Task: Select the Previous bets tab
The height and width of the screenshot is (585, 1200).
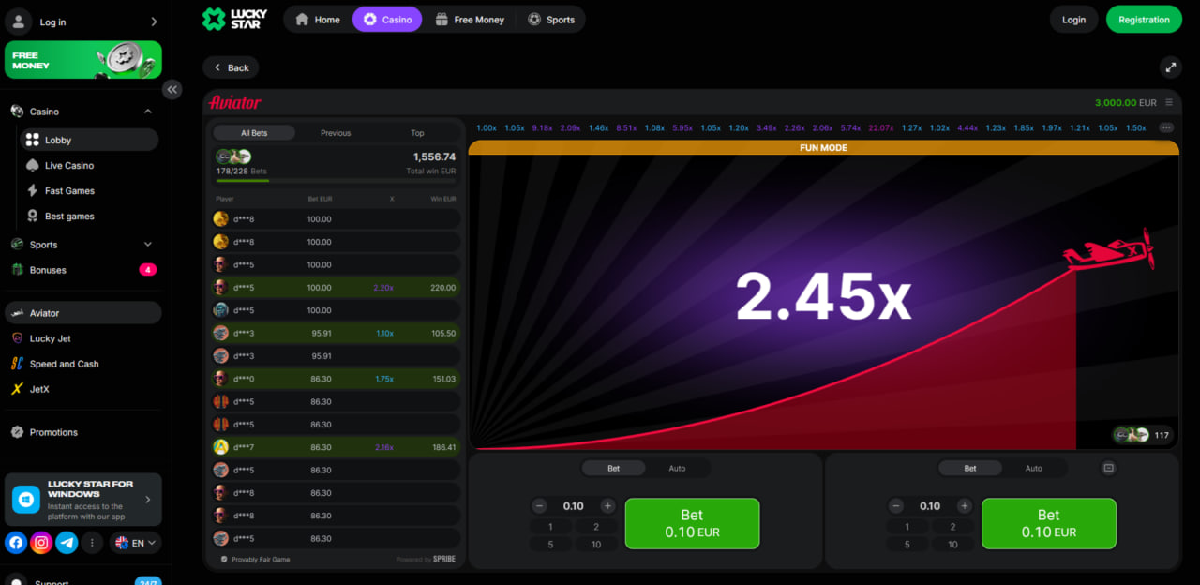Action: 336,133
